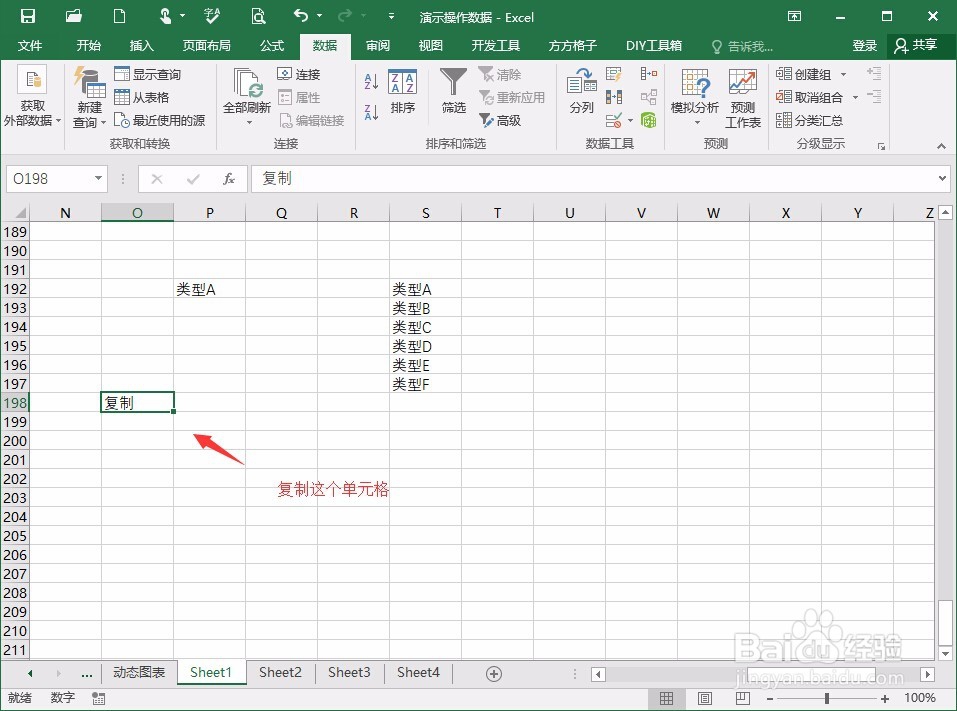957x711 pixels.
Task: Expand the formula bar
Action: click(x=942, y=178)
